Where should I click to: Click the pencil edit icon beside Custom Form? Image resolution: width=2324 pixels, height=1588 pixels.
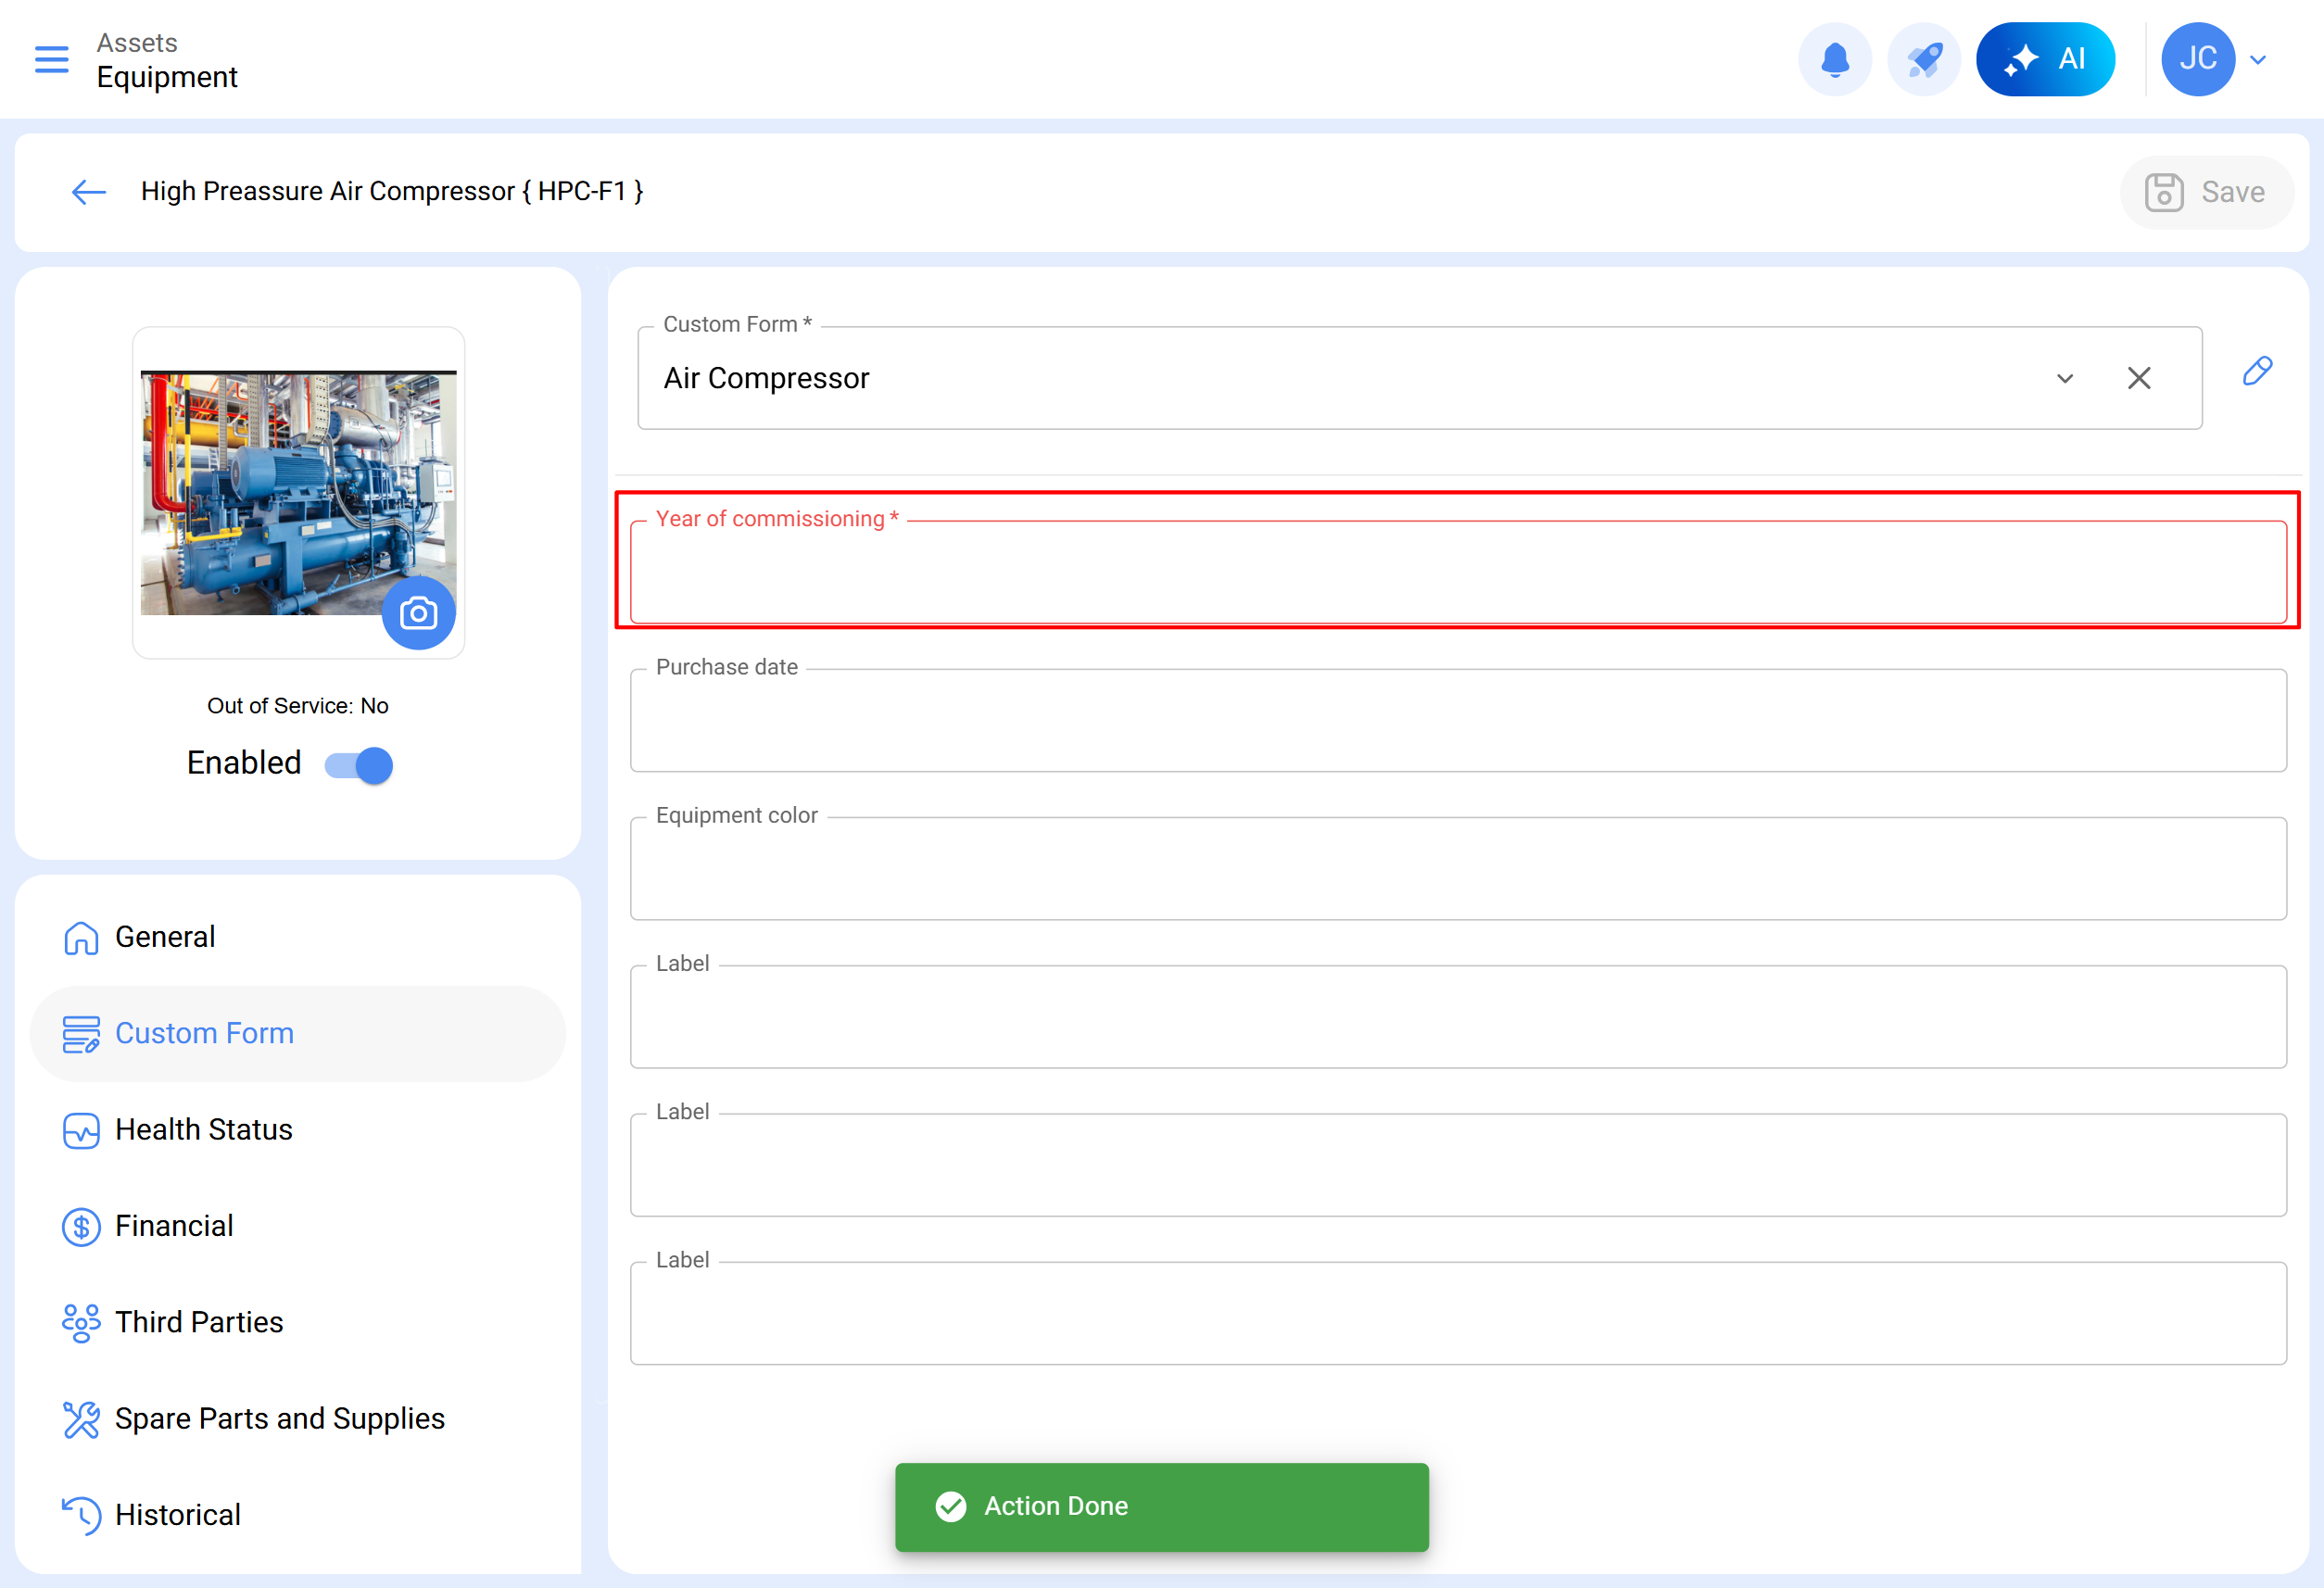[2257, 372]
